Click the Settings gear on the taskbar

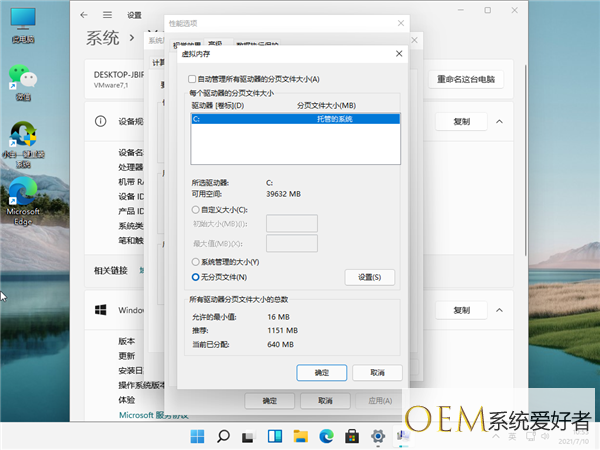[377, 437]
